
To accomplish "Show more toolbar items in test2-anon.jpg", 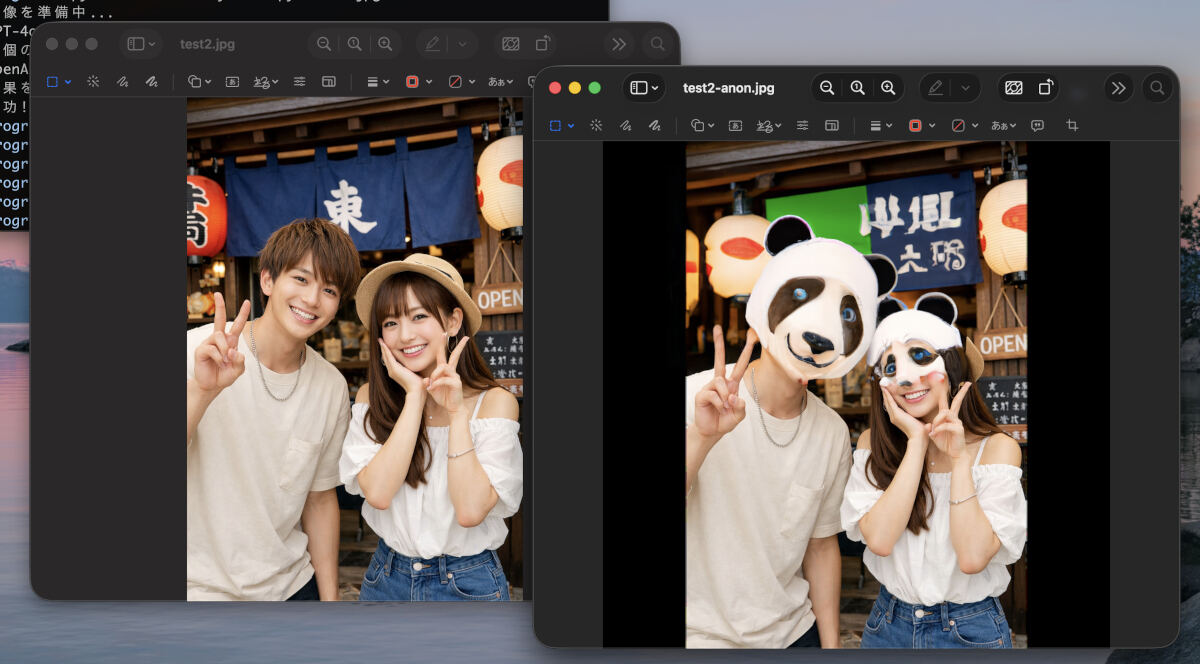I will point(1118,88).
